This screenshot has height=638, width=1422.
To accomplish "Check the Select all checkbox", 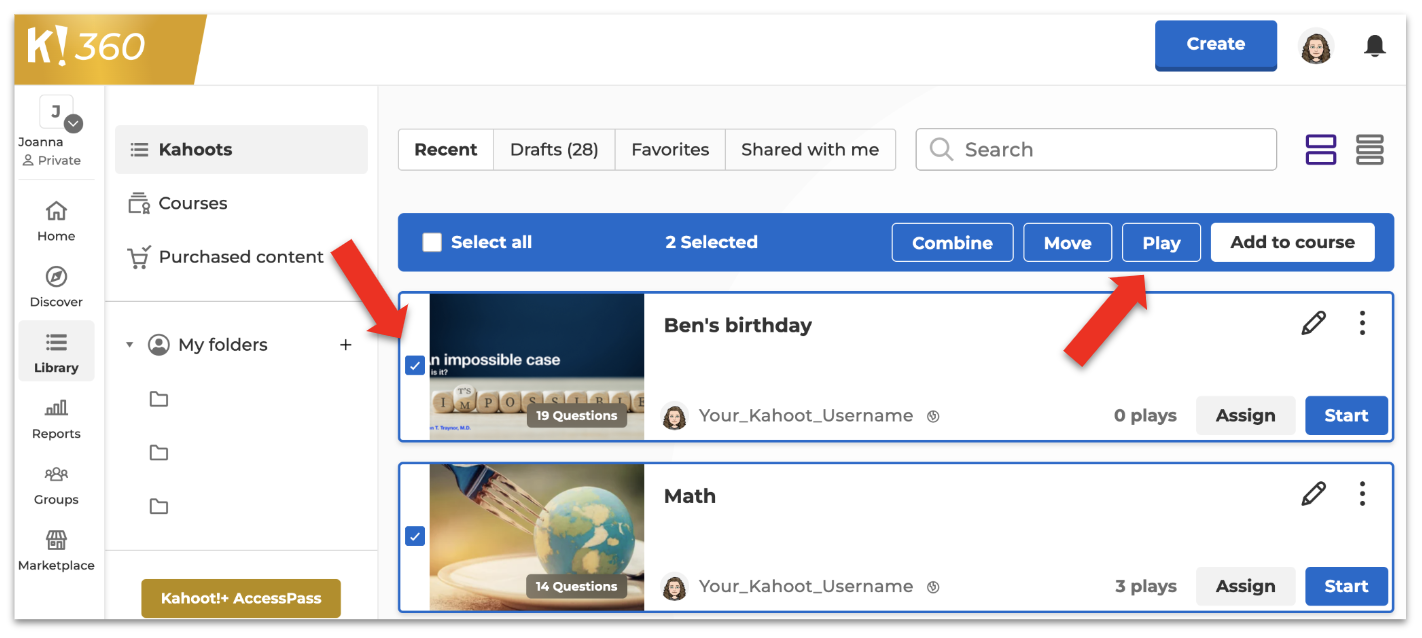I will tap(432, 242).
